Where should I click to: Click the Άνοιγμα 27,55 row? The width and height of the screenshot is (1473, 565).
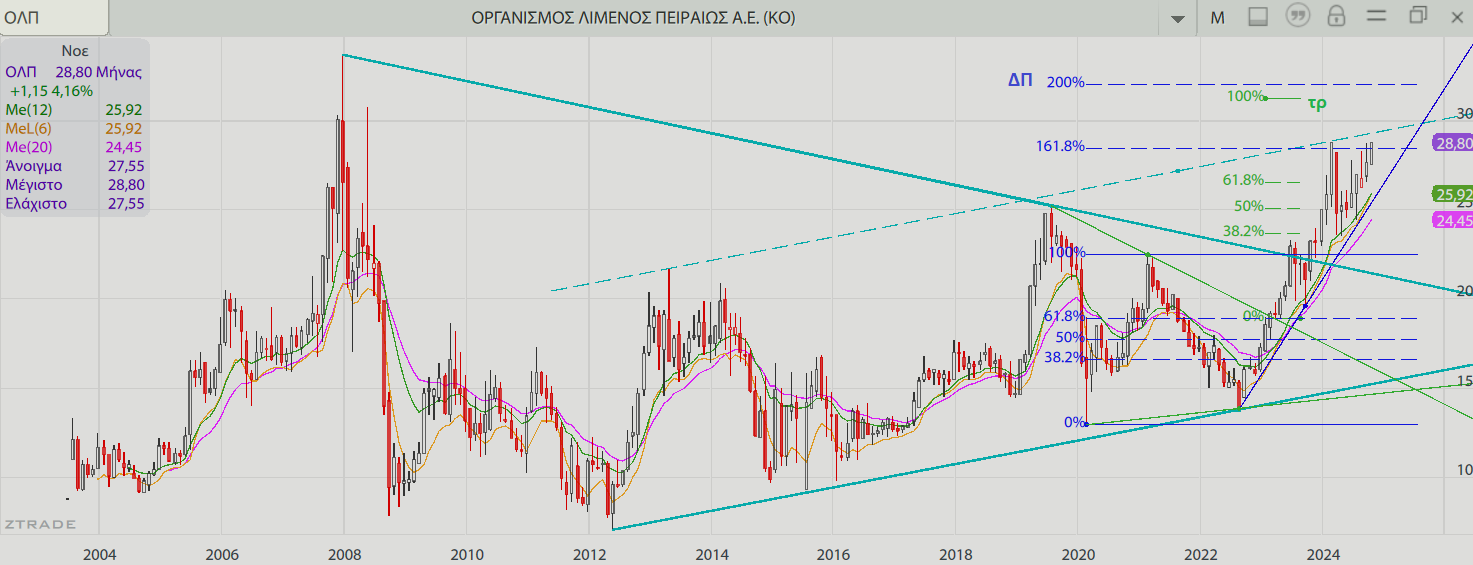click(x=74, y=166)
